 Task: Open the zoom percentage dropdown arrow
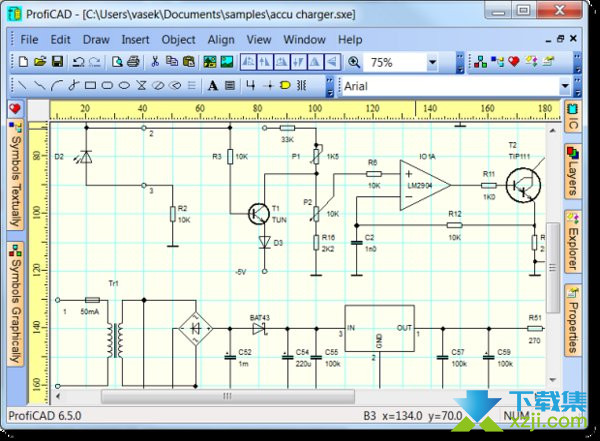pyautogui.click(x=432, y=62)
